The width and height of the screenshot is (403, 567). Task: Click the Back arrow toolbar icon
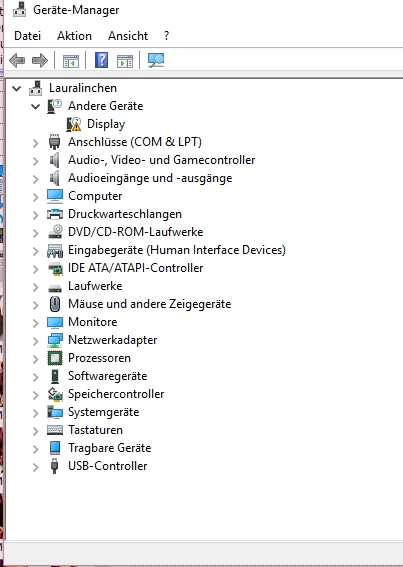point(17,60)
